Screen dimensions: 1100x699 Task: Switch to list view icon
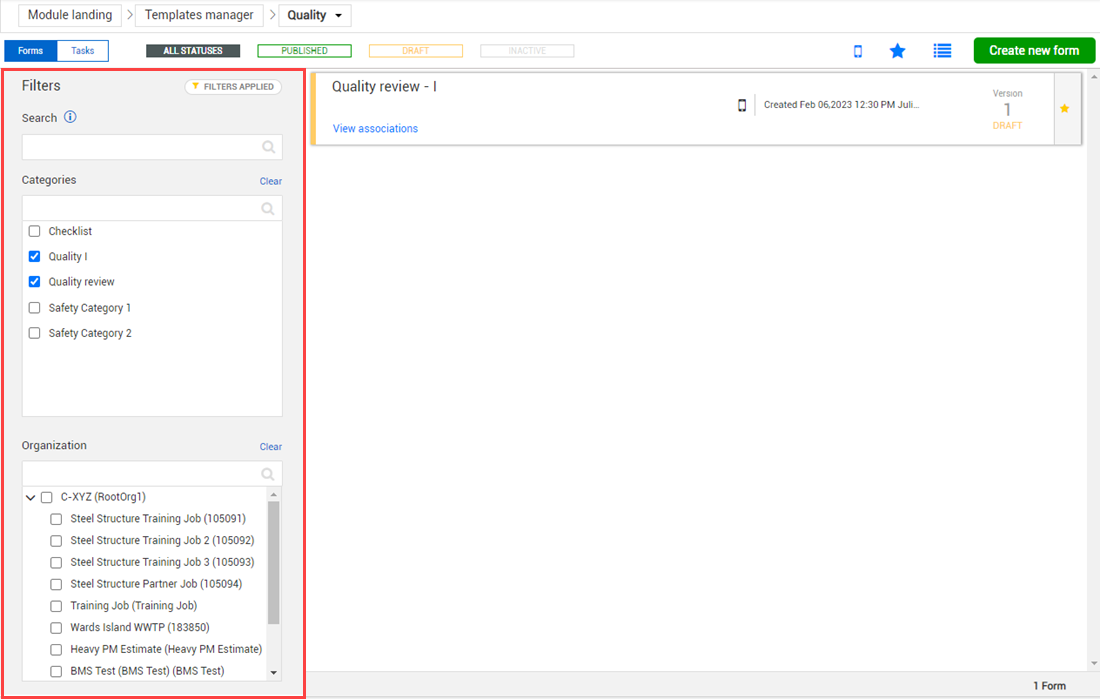[941, 51]
